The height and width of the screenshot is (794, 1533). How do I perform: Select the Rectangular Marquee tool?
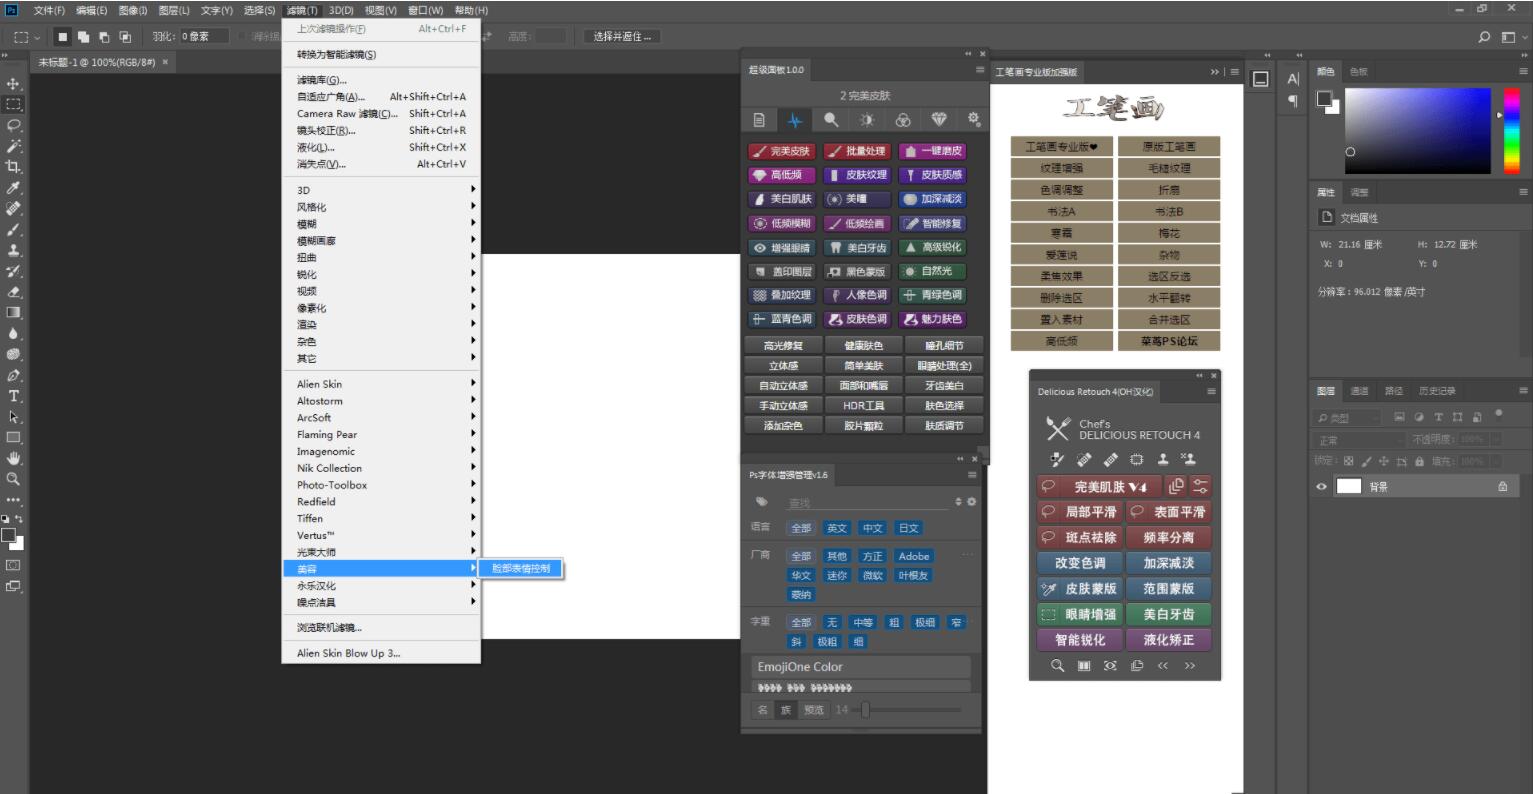tap(14, 104)
